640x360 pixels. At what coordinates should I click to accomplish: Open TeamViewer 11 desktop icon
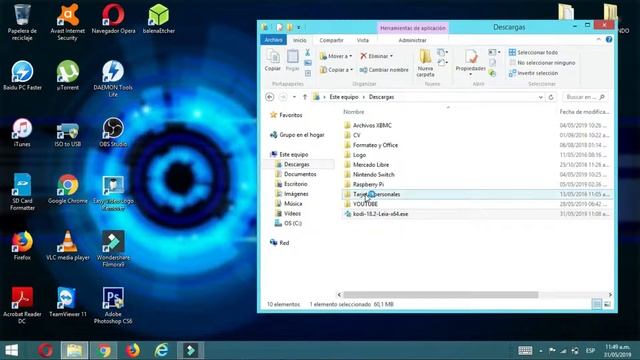point(67,302)
